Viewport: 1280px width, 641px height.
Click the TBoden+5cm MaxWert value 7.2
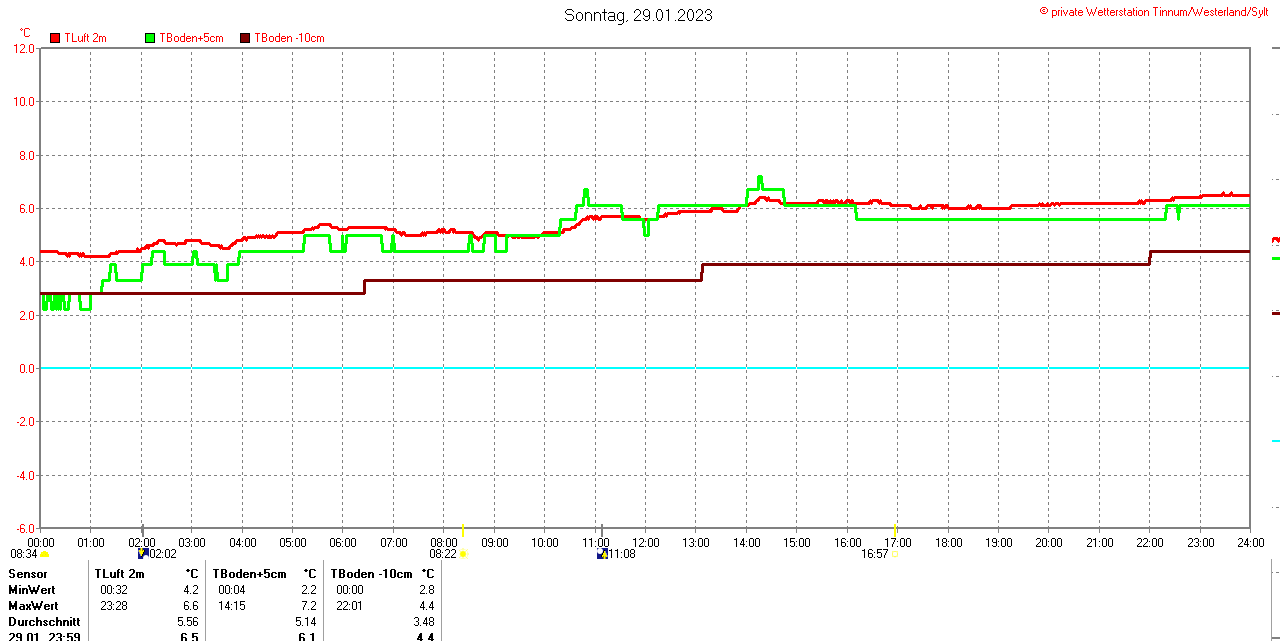[308, 606]
